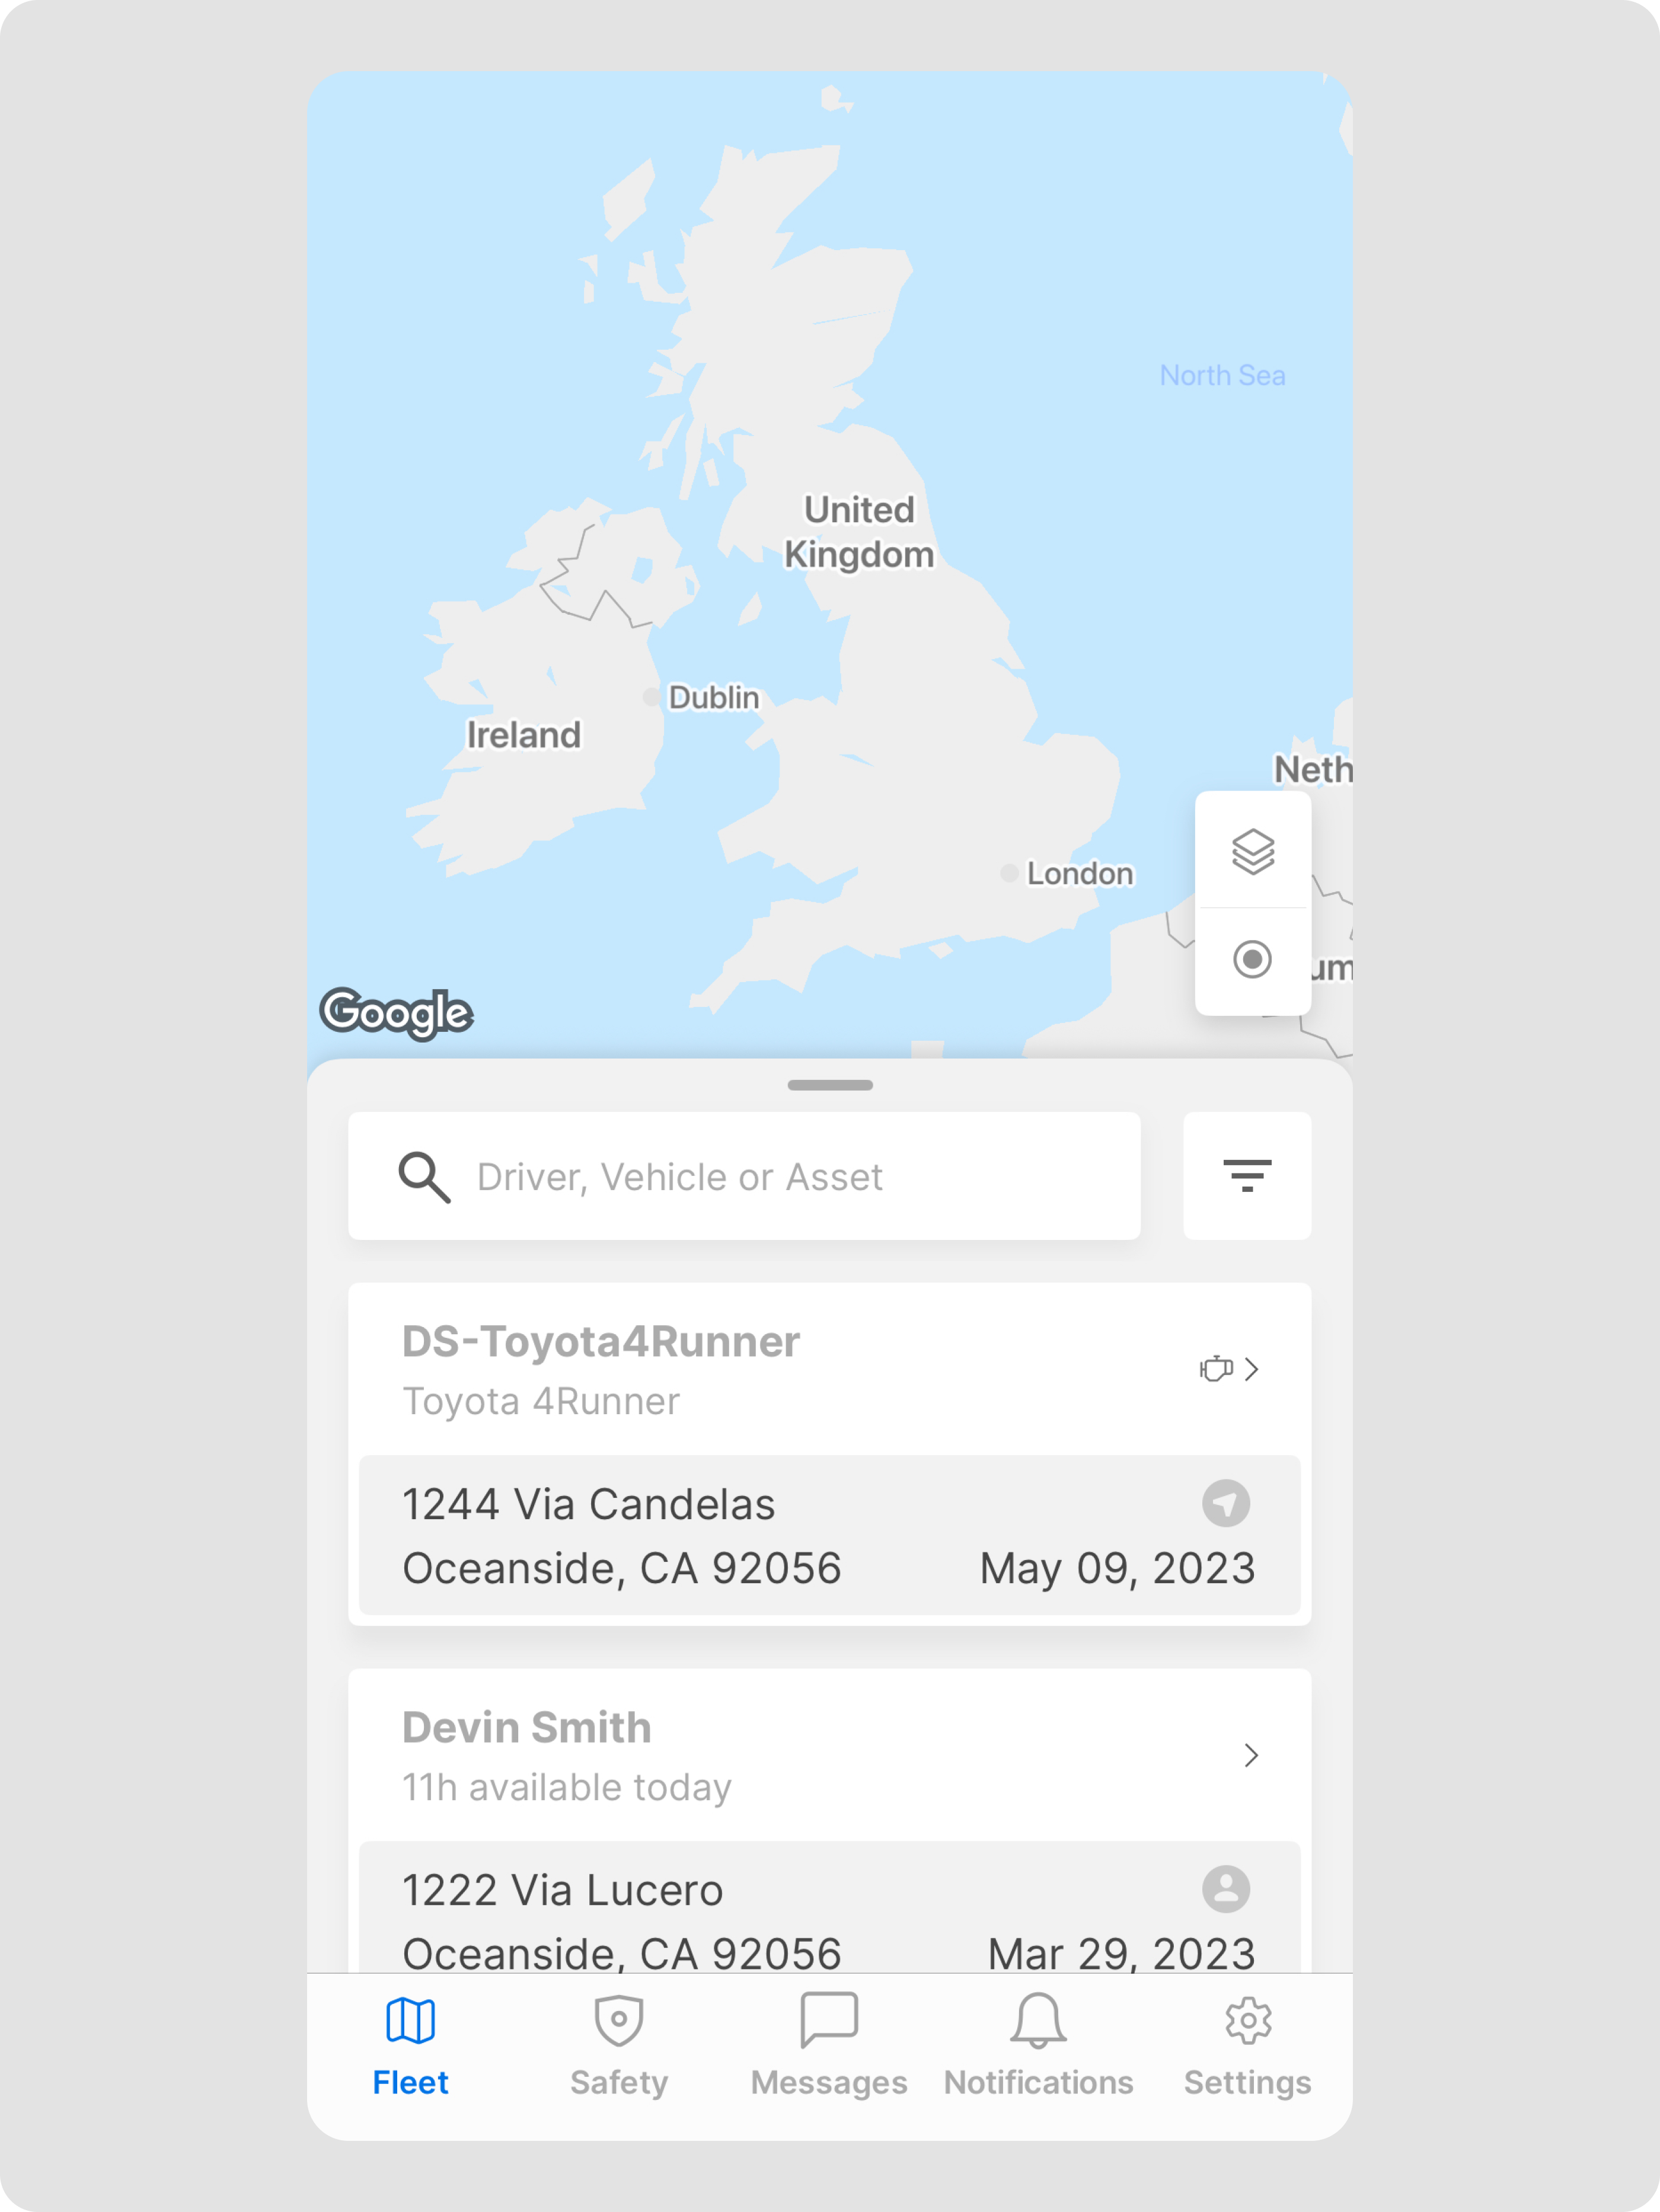Tap navigation arrow icon beside 1244 Via Candelas

[x=1225, y=1503]
